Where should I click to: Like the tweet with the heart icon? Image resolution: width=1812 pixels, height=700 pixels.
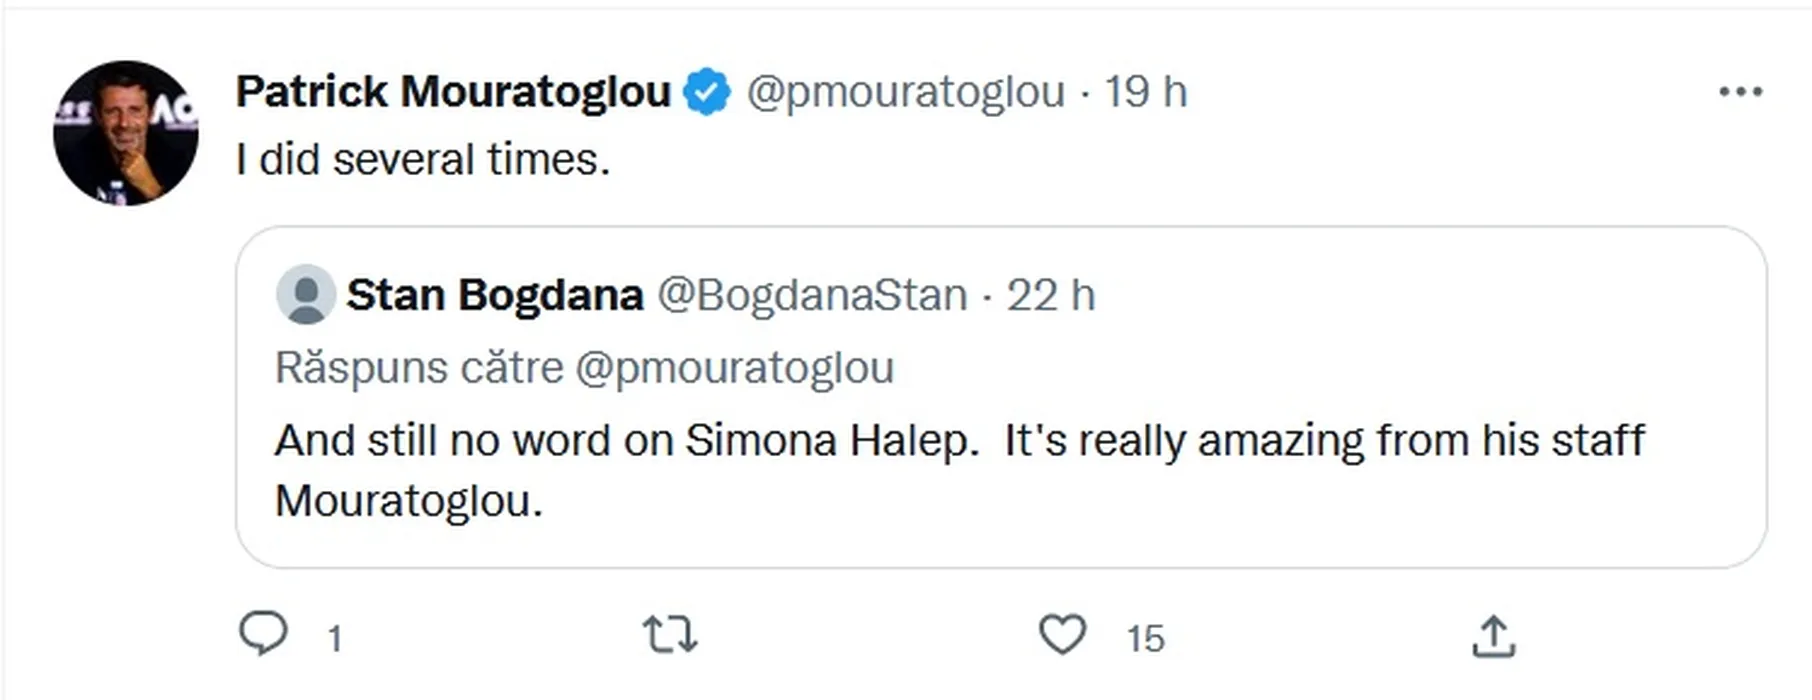click(1062, 635)
